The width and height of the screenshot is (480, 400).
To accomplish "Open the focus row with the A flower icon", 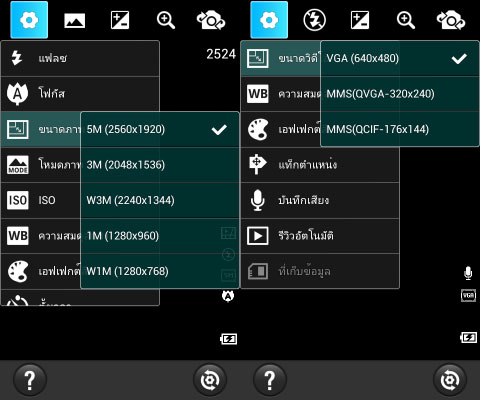I will (80, 94).
